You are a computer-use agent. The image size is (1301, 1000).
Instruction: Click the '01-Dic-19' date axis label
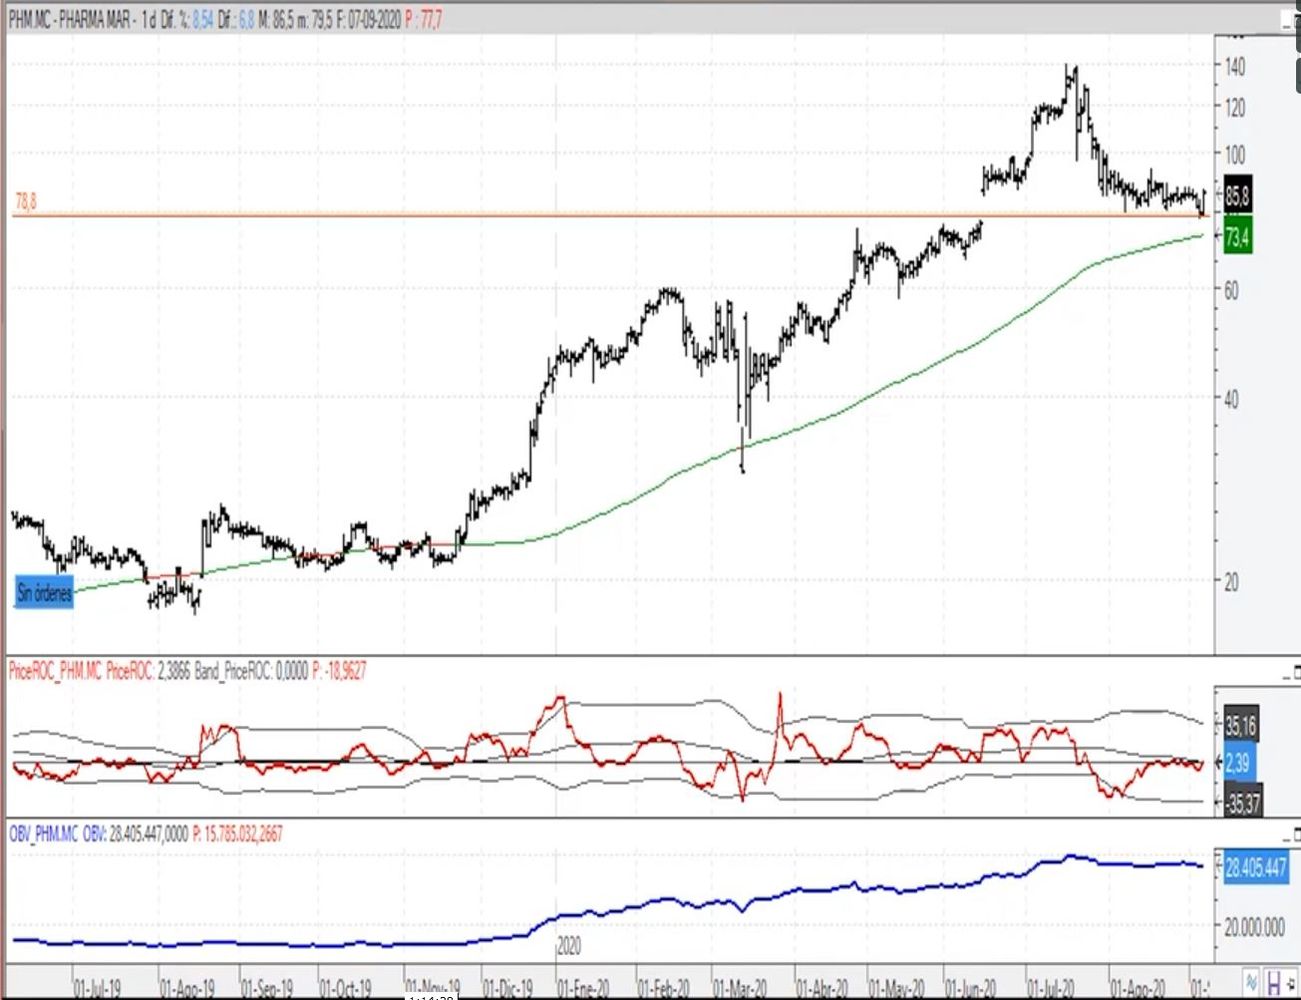507,989
